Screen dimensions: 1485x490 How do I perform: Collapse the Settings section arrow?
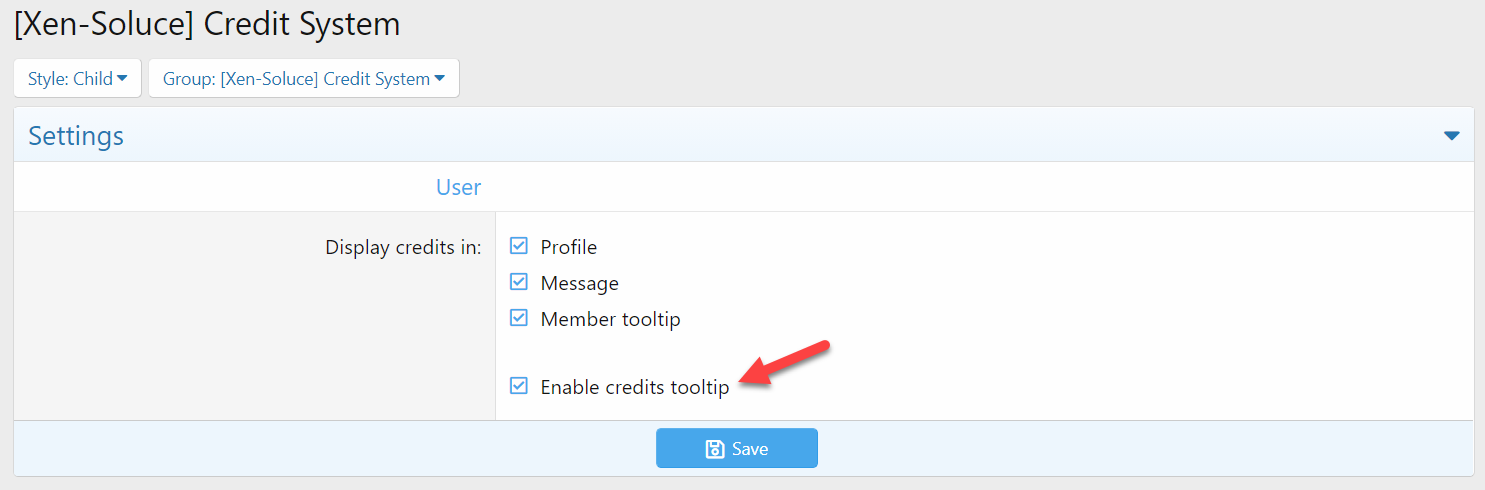point(1452,136)
